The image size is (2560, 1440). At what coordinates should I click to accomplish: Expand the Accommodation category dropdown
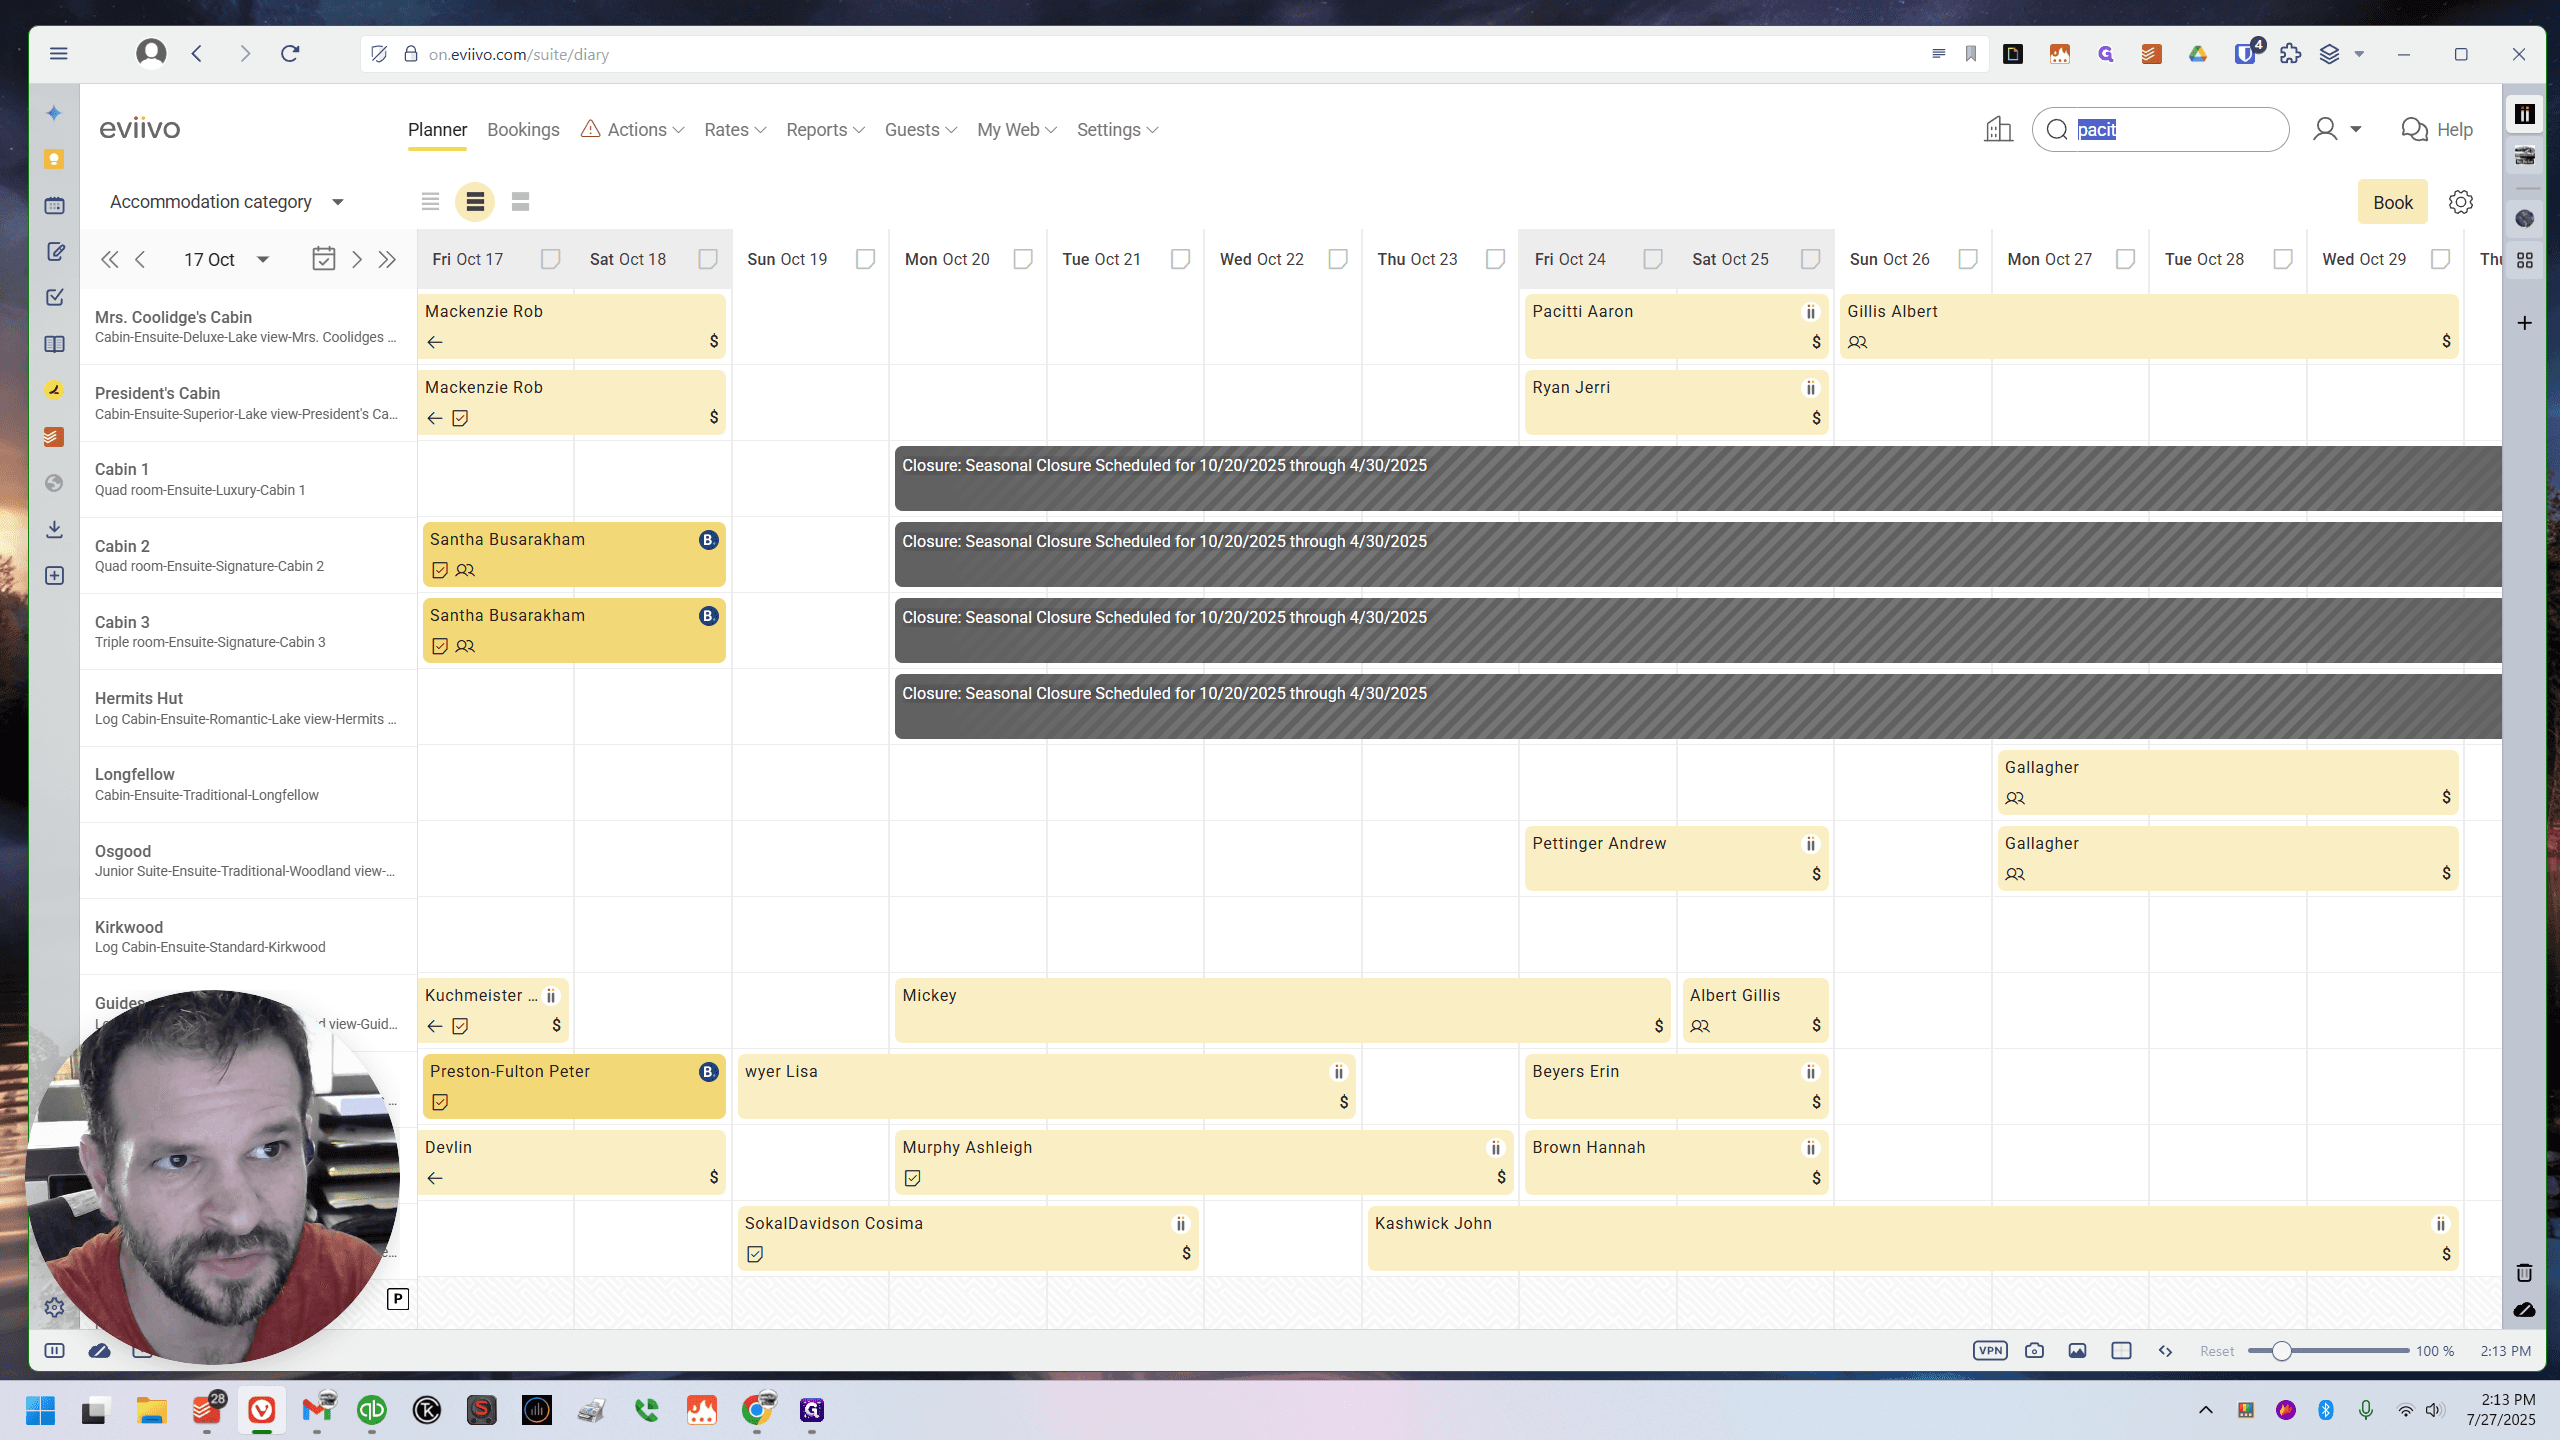[227, 202]
